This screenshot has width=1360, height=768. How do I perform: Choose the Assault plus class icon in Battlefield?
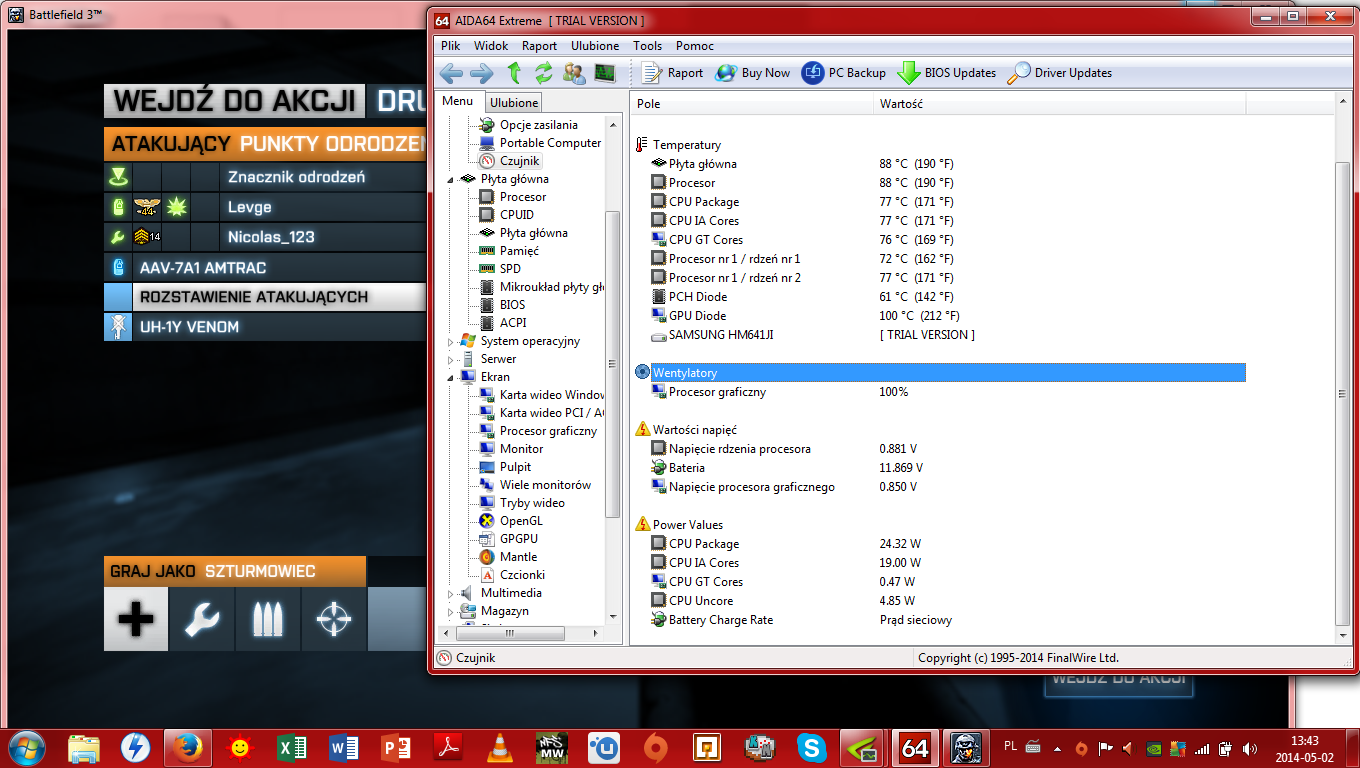(136, 620)
